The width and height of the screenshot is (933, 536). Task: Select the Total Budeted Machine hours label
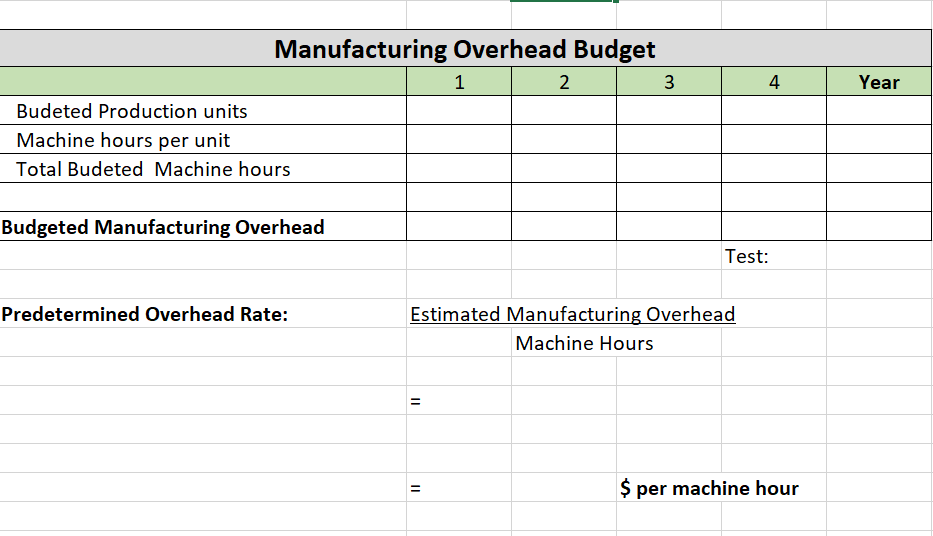pos(153,170)
